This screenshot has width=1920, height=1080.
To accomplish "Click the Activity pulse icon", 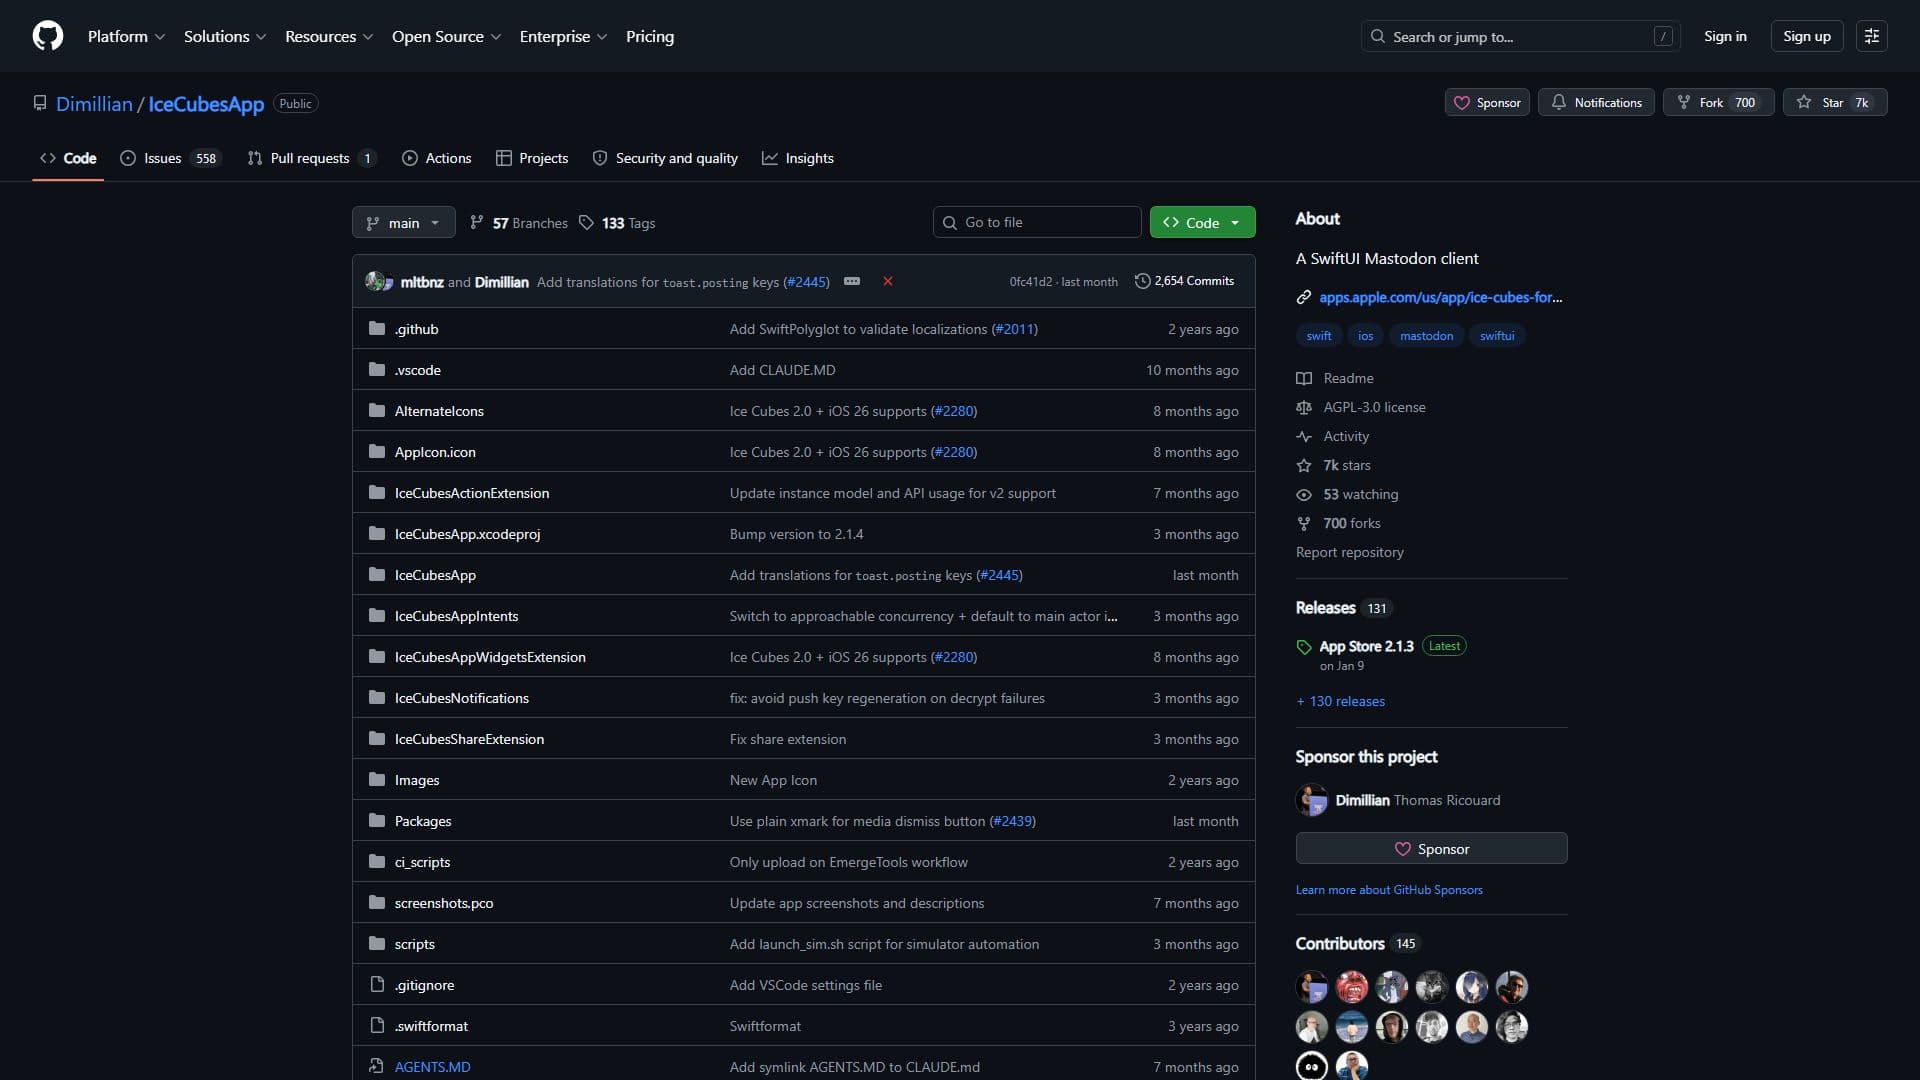I will (1304, 436).
